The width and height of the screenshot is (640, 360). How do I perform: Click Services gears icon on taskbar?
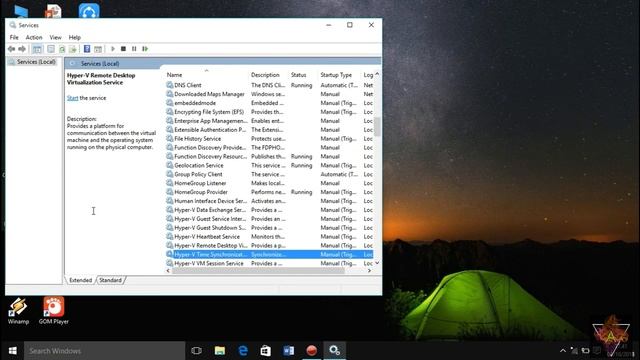tap(335, 351)
